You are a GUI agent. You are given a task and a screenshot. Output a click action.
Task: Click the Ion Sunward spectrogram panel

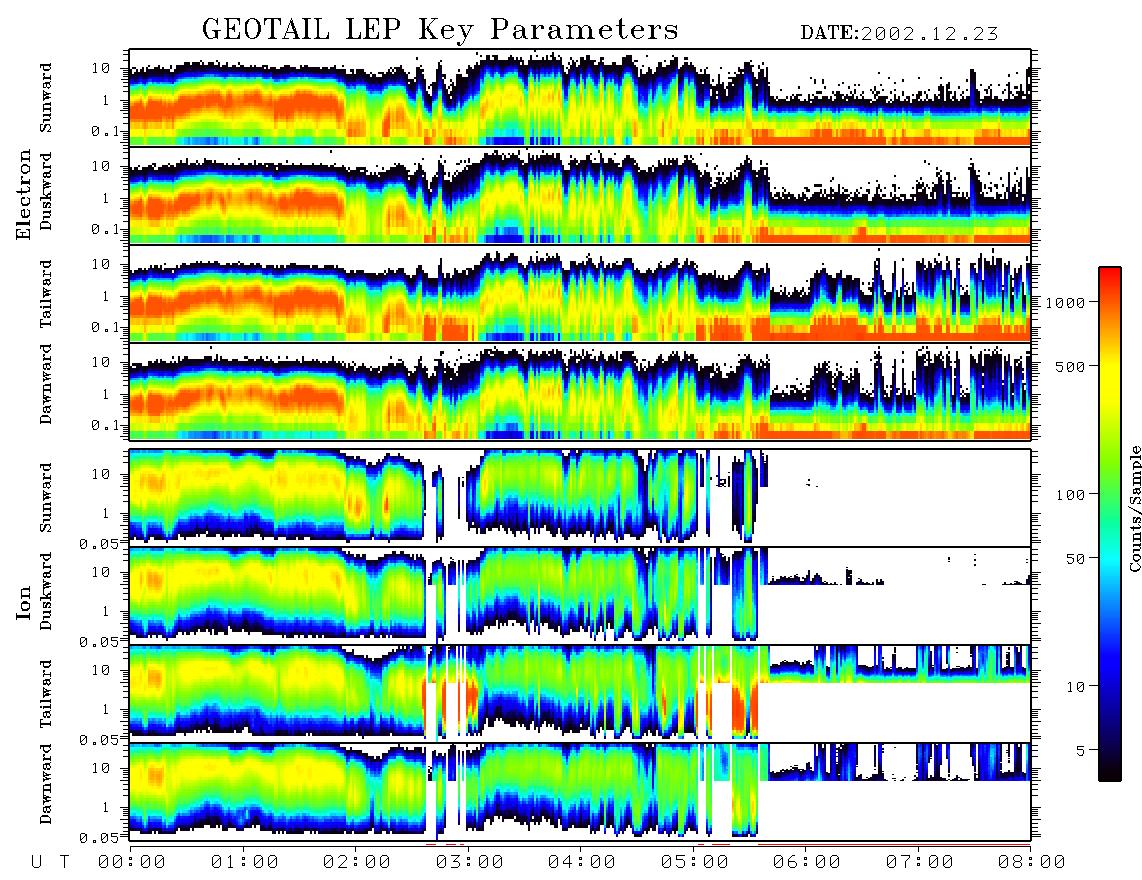(x=580, y=498)
